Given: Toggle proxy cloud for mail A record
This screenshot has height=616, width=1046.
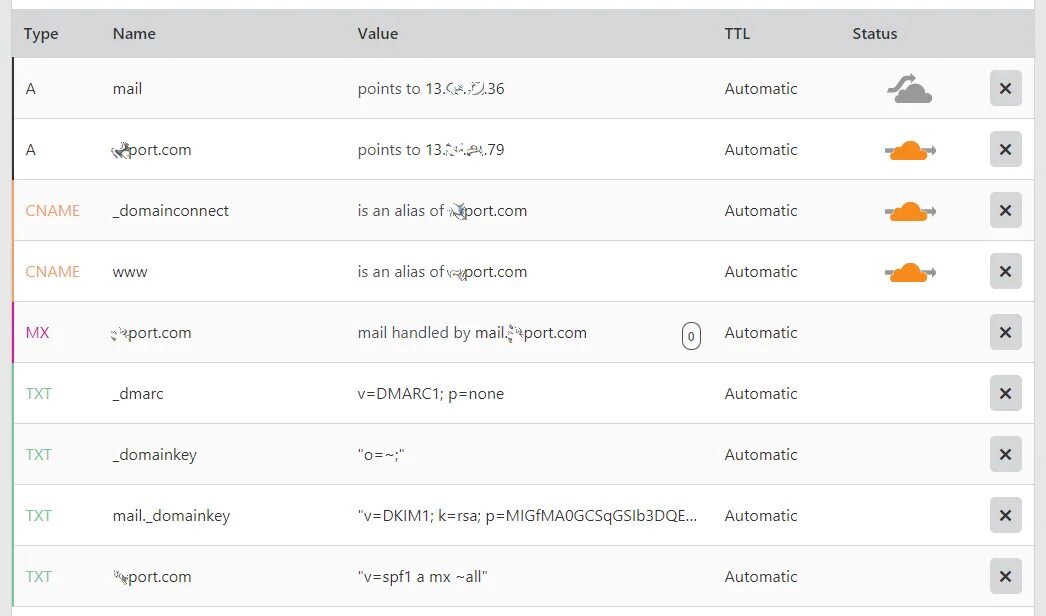Looking at the screenshot, I should [909, 90].
